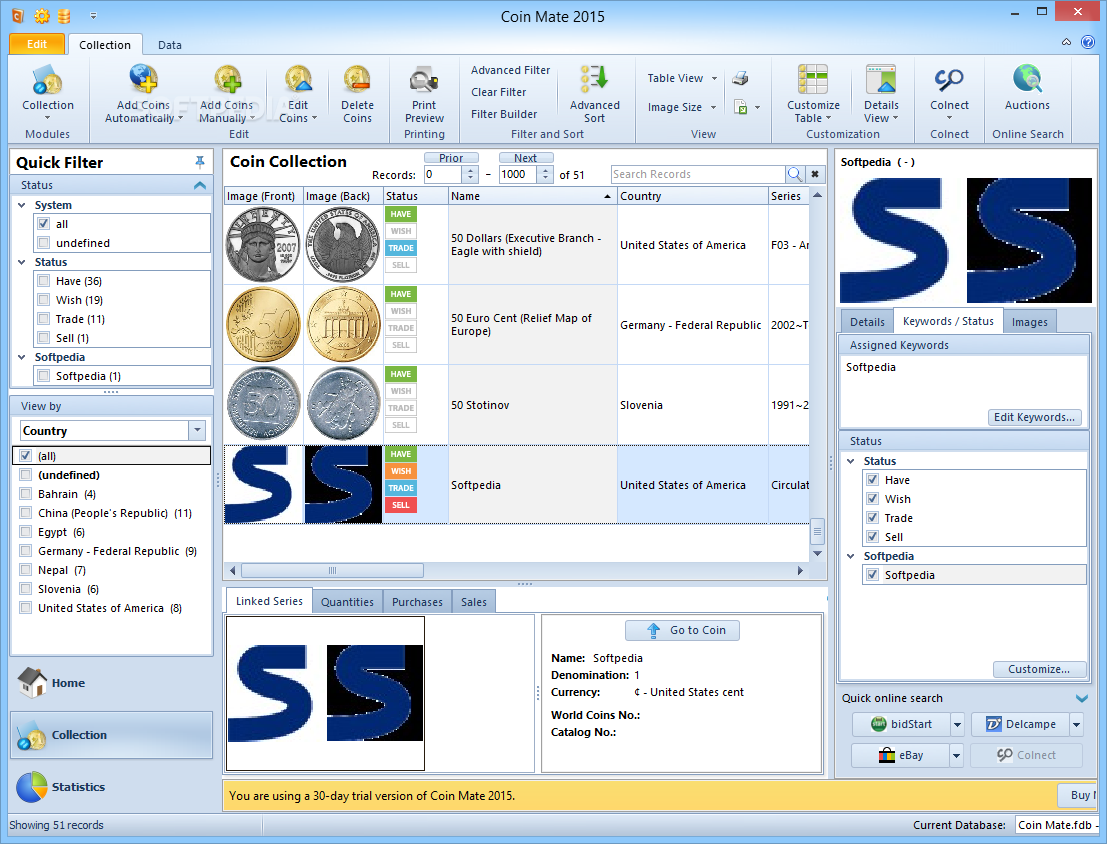The height and width of the screenshot is (844, 1107).
Task: Click the horizontal scrollbar thumb of coin table
Action: pyautogui.click(x=333, y=570)
